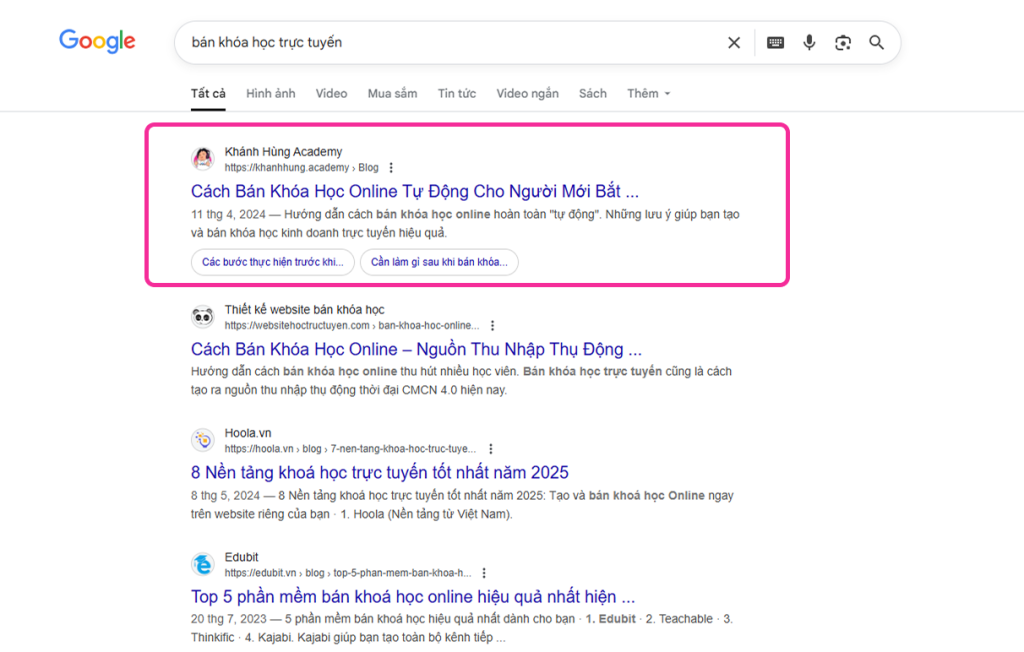Viewport: 1024px width, 652px height.
Task: Switch to the Video ngắn tab
Action: (x=527, y=93)
